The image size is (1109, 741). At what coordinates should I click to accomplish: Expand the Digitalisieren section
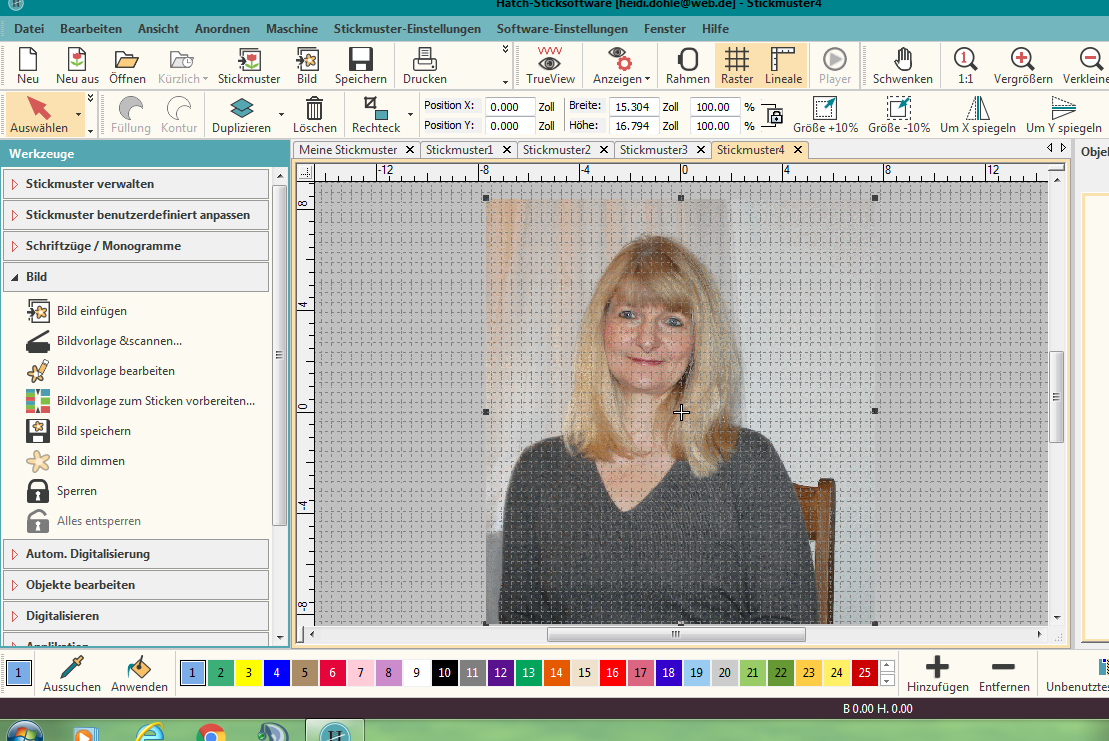pyautogui.click(x=136, y=616)
